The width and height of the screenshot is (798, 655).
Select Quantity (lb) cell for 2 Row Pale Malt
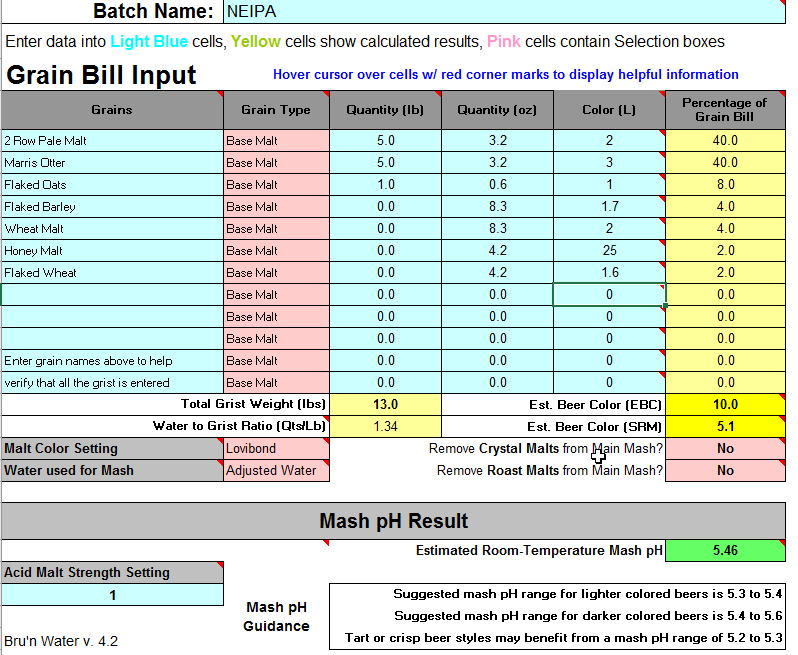385,140
